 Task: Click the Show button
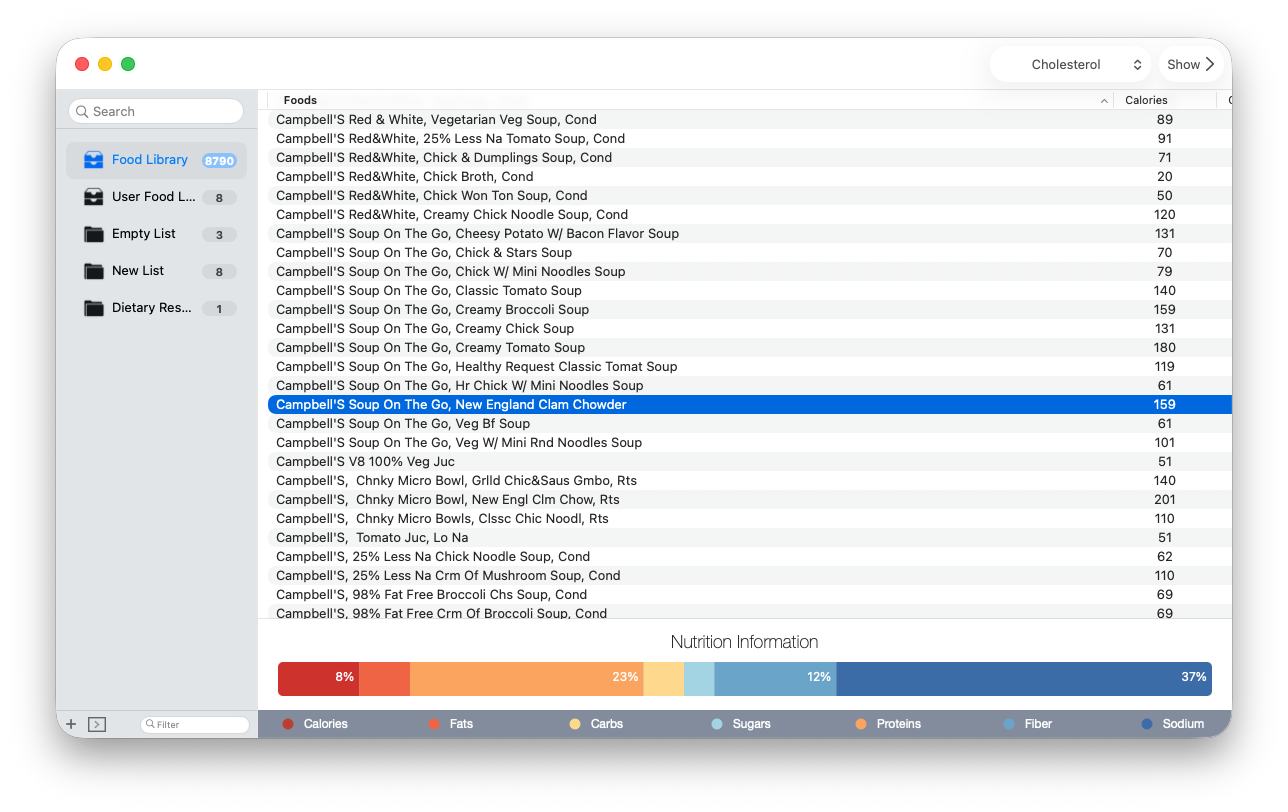[x=1190, y=64]
